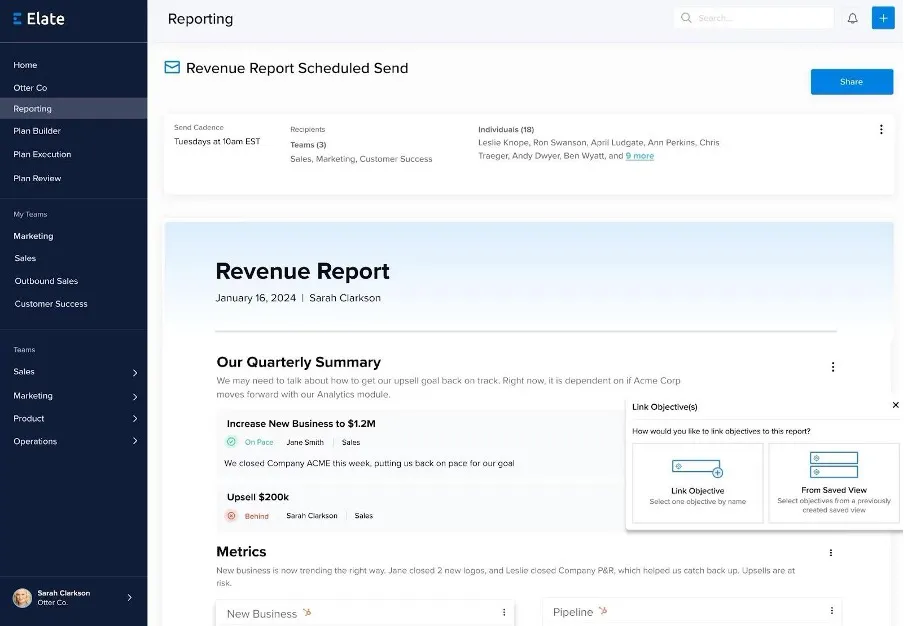The image size is (904, 626).
Task: Click the Elate logo
Action: (x=39, y=18)
